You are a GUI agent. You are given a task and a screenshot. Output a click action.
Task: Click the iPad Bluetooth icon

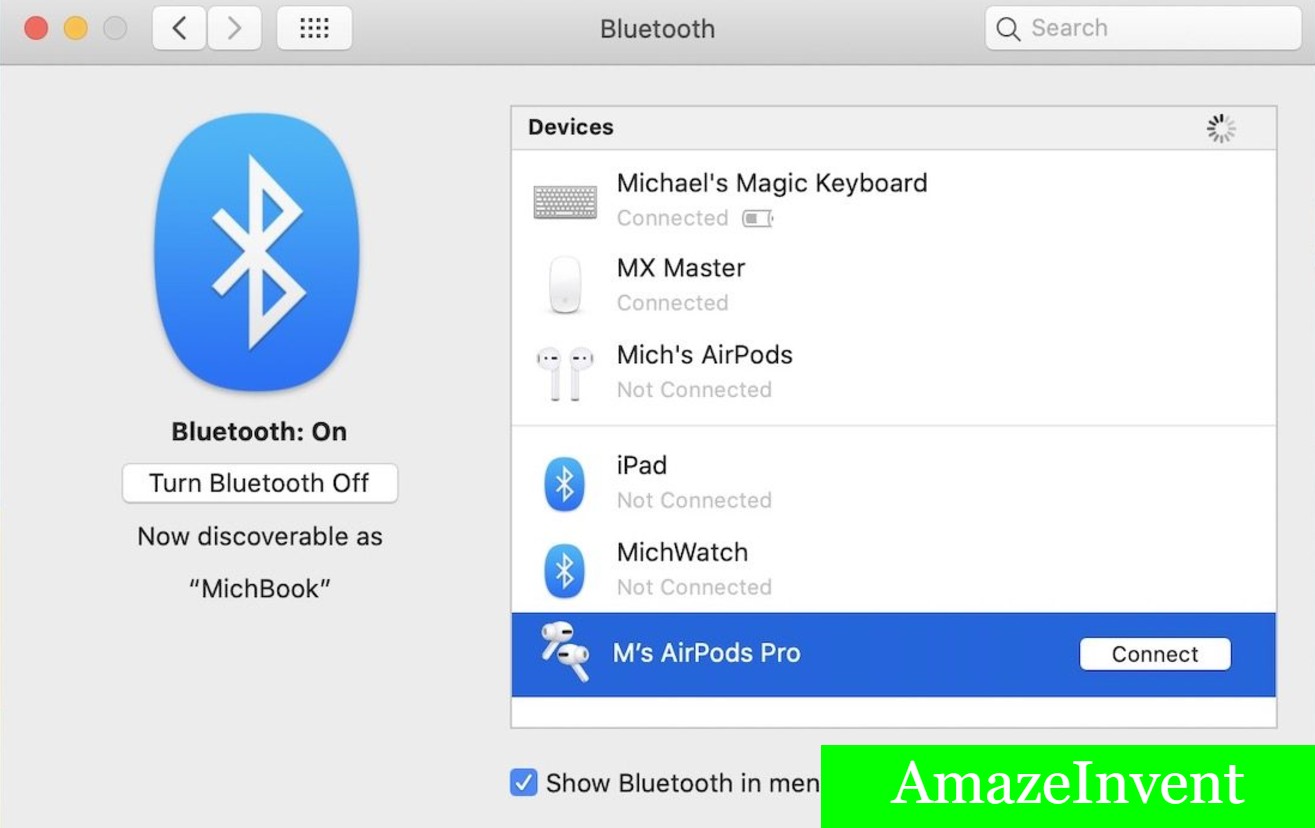(565, 484)
